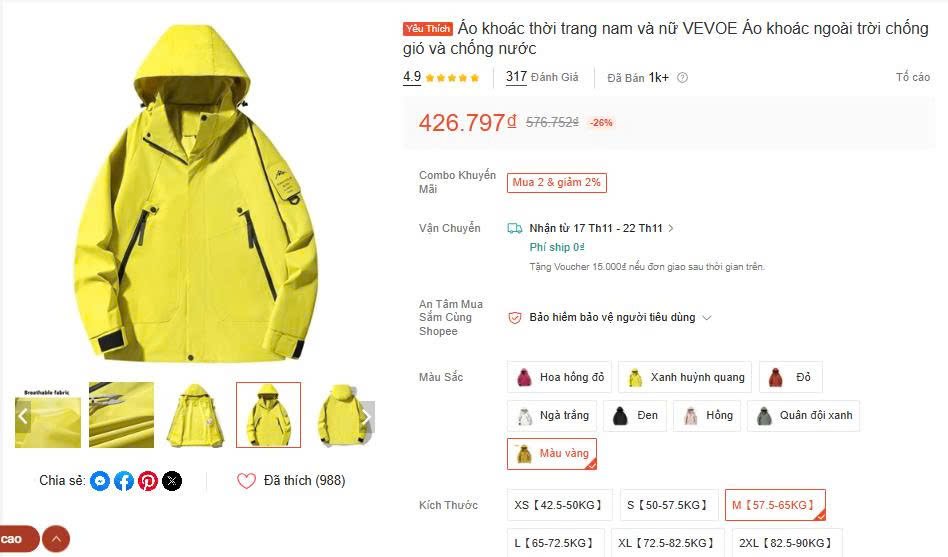Click the heart icon Đã thích
The width and height of the screenshot is (948, 557).
(x=246, y=481)
